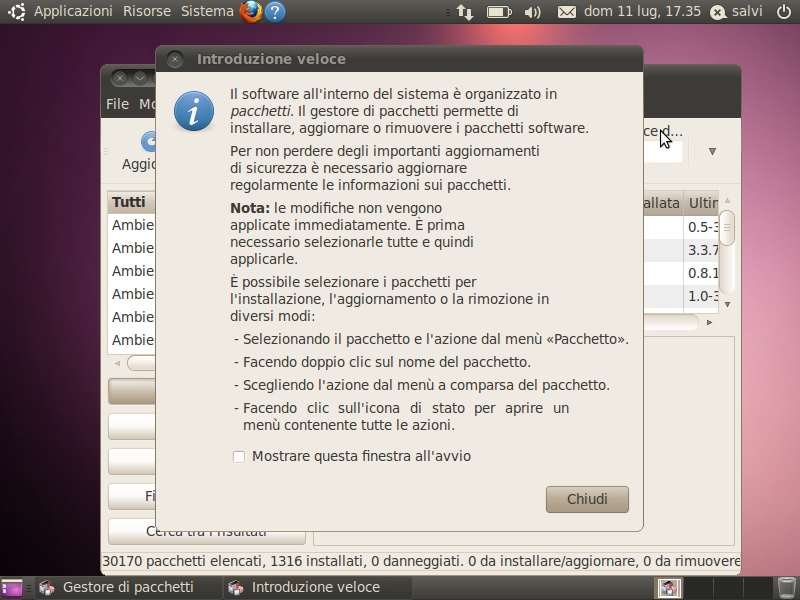Click the package list scroll-up arrow

click(x=727, y=201)
